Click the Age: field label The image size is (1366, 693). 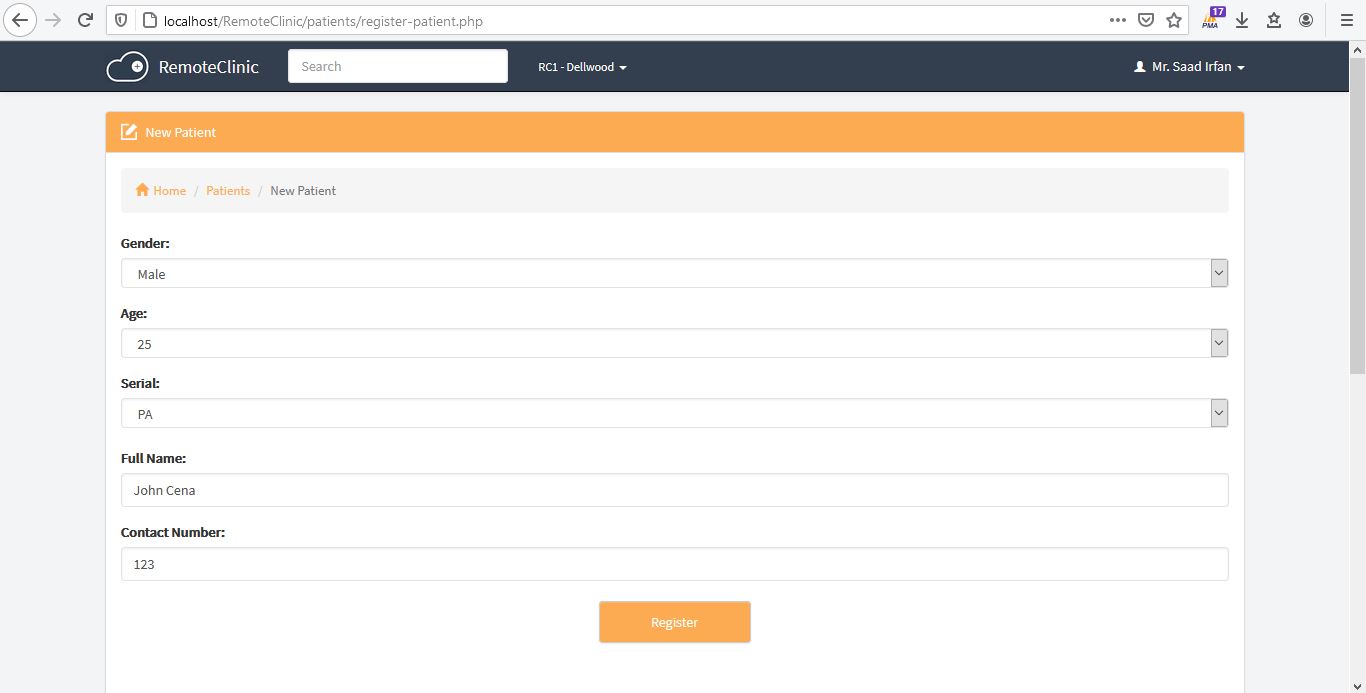point(134,313)
